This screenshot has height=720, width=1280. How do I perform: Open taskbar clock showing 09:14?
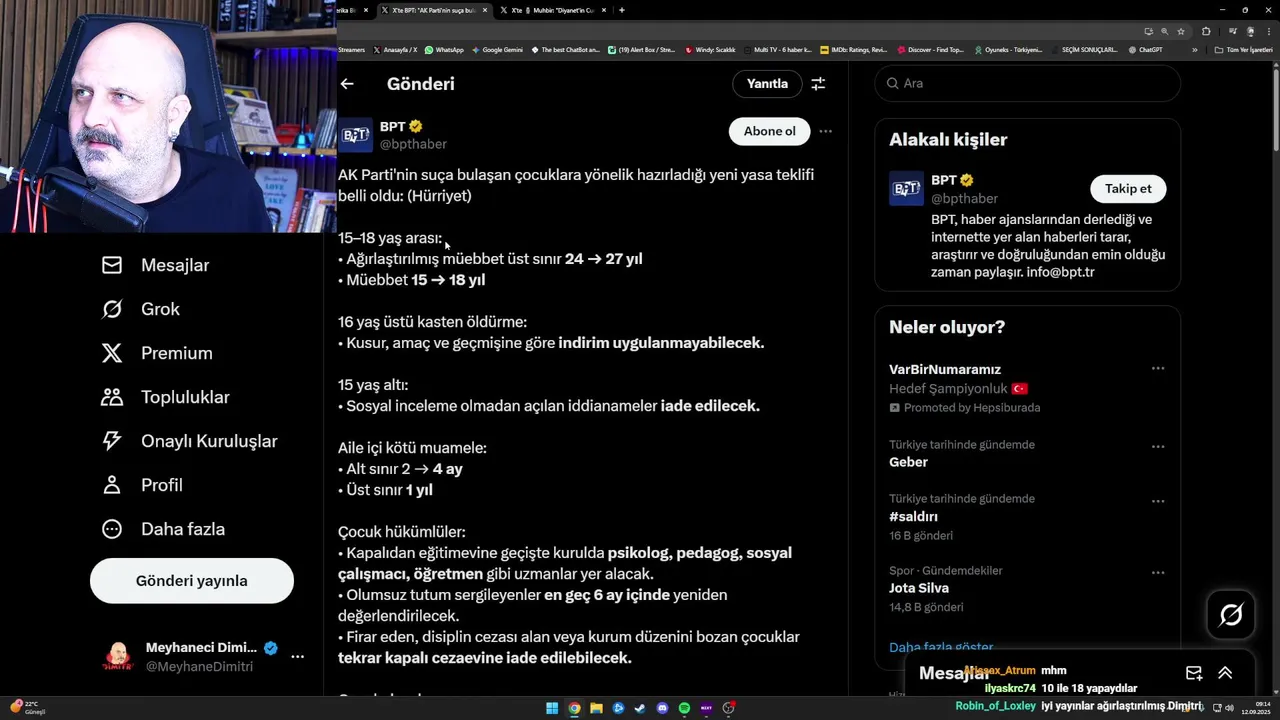point(1254,708)
